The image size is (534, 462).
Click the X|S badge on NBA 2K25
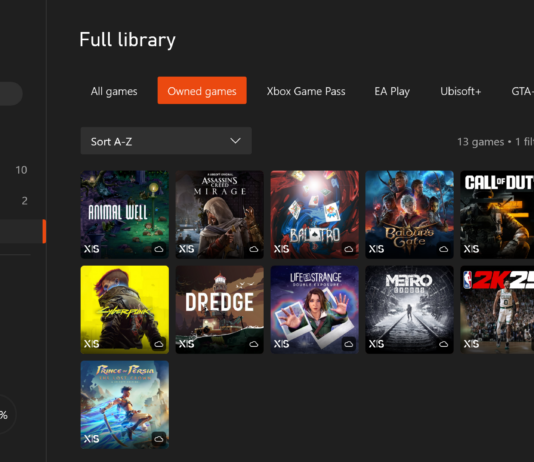472,344
